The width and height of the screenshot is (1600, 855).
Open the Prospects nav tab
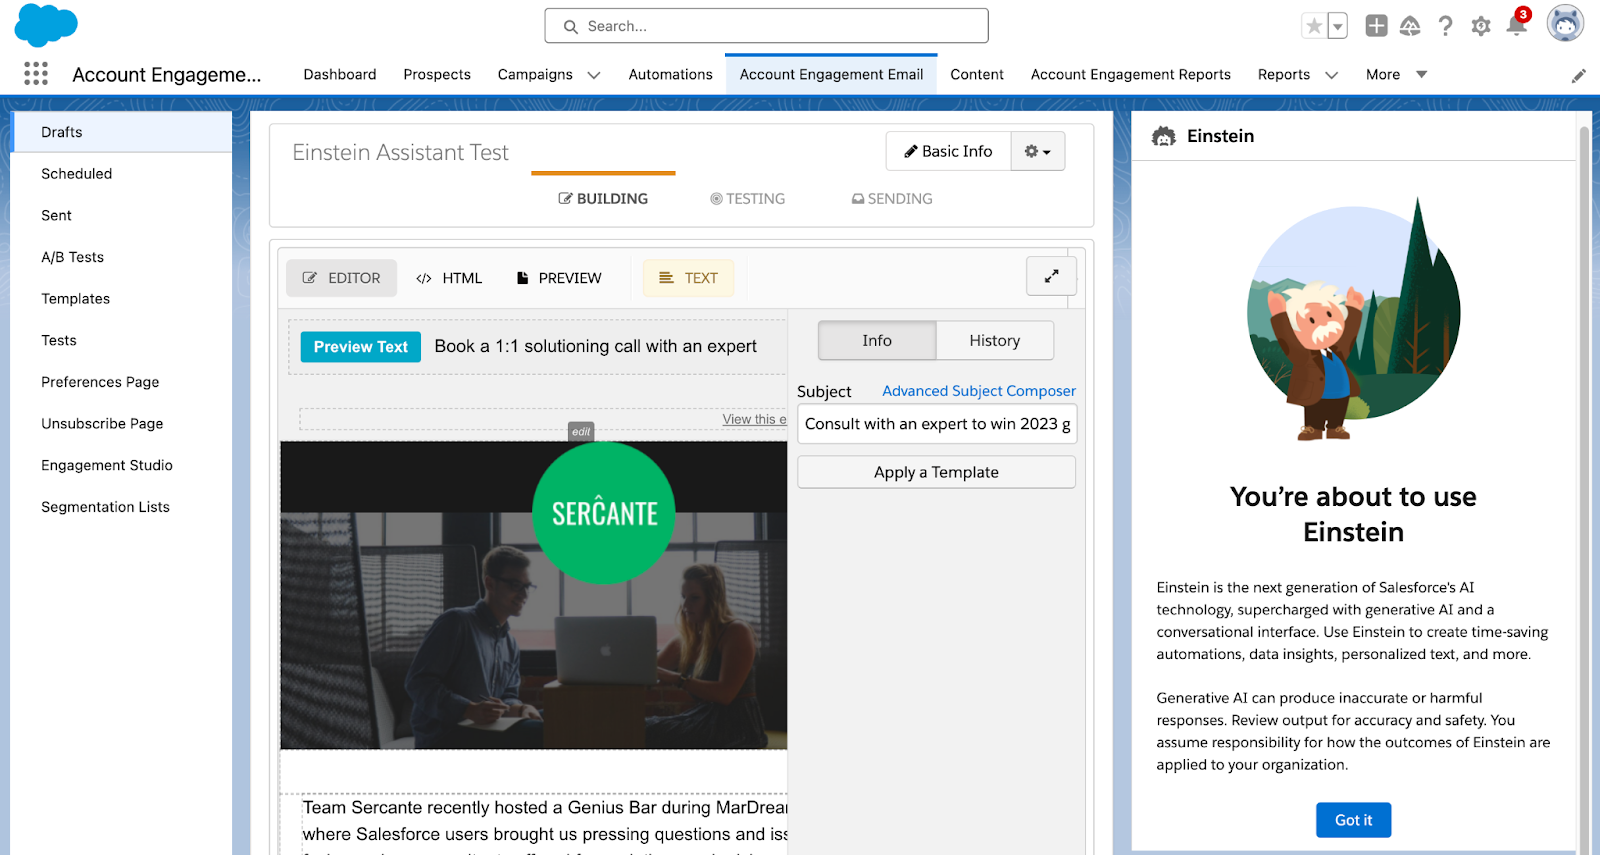pos(437,74)
